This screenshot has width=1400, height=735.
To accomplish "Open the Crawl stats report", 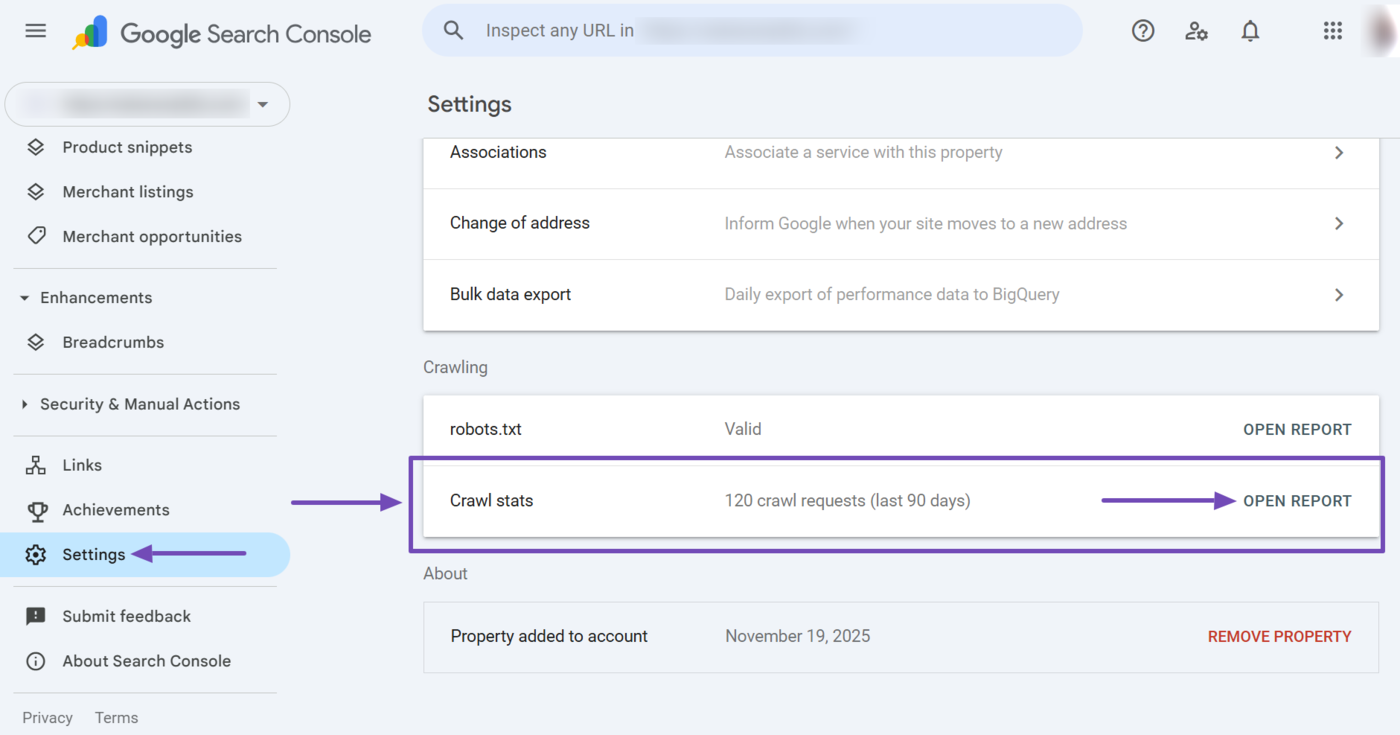I will tap(1297, 500).
